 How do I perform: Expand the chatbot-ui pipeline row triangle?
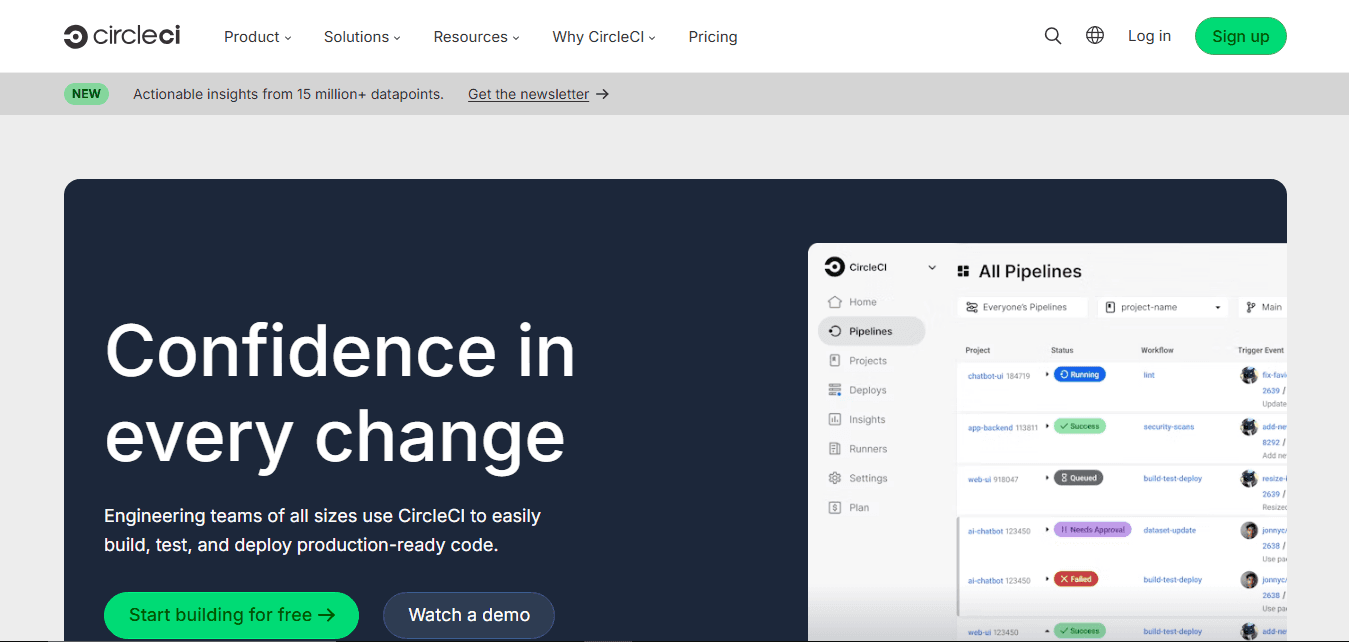[x=1047, y=374]
